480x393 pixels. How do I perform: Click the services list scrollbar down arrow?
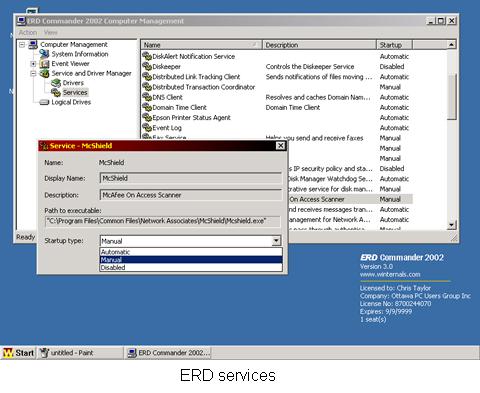tap(451, 225)
